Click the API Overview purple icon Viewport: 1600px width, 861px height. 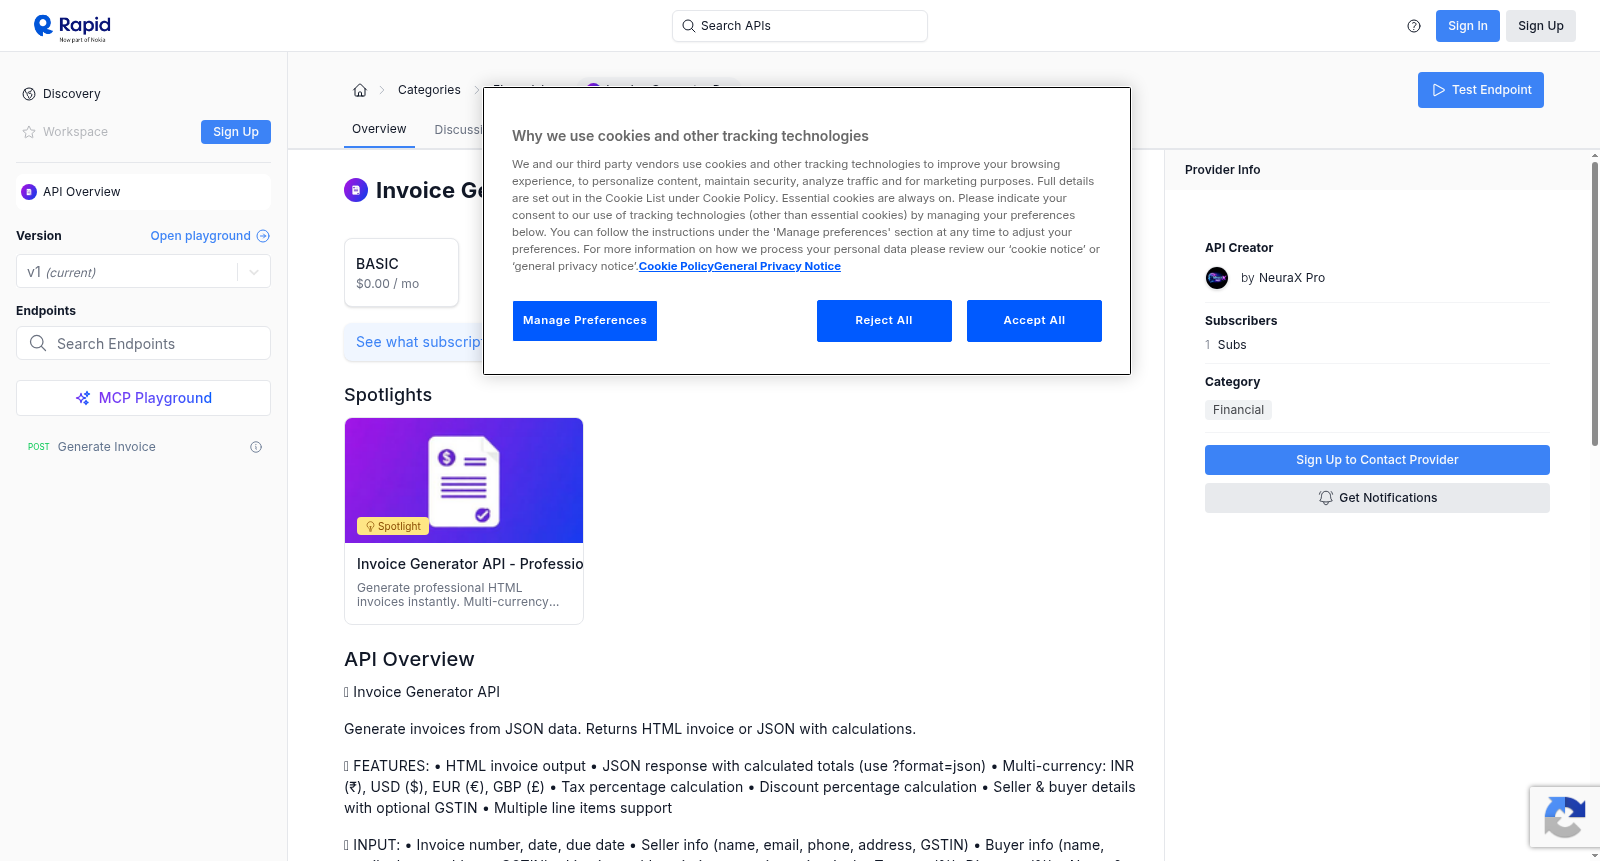click(29, 192)
